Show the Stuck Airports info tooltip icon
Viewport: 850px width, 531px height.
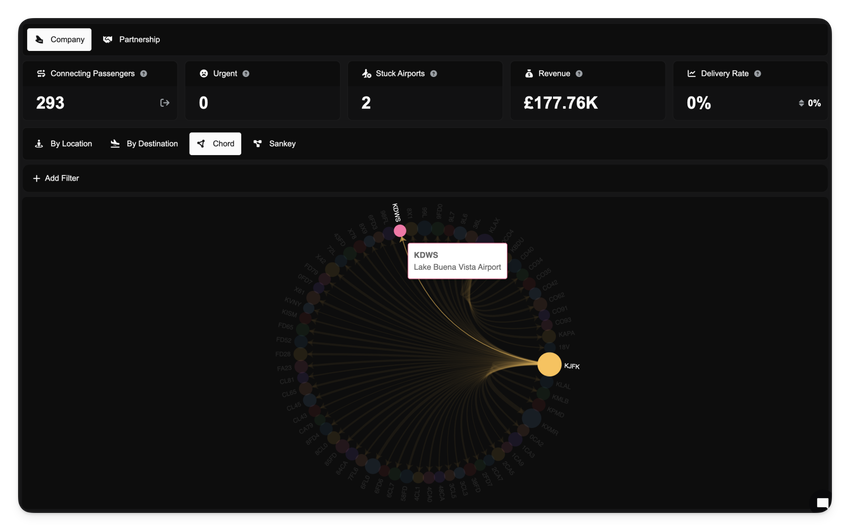click(433, 74)
